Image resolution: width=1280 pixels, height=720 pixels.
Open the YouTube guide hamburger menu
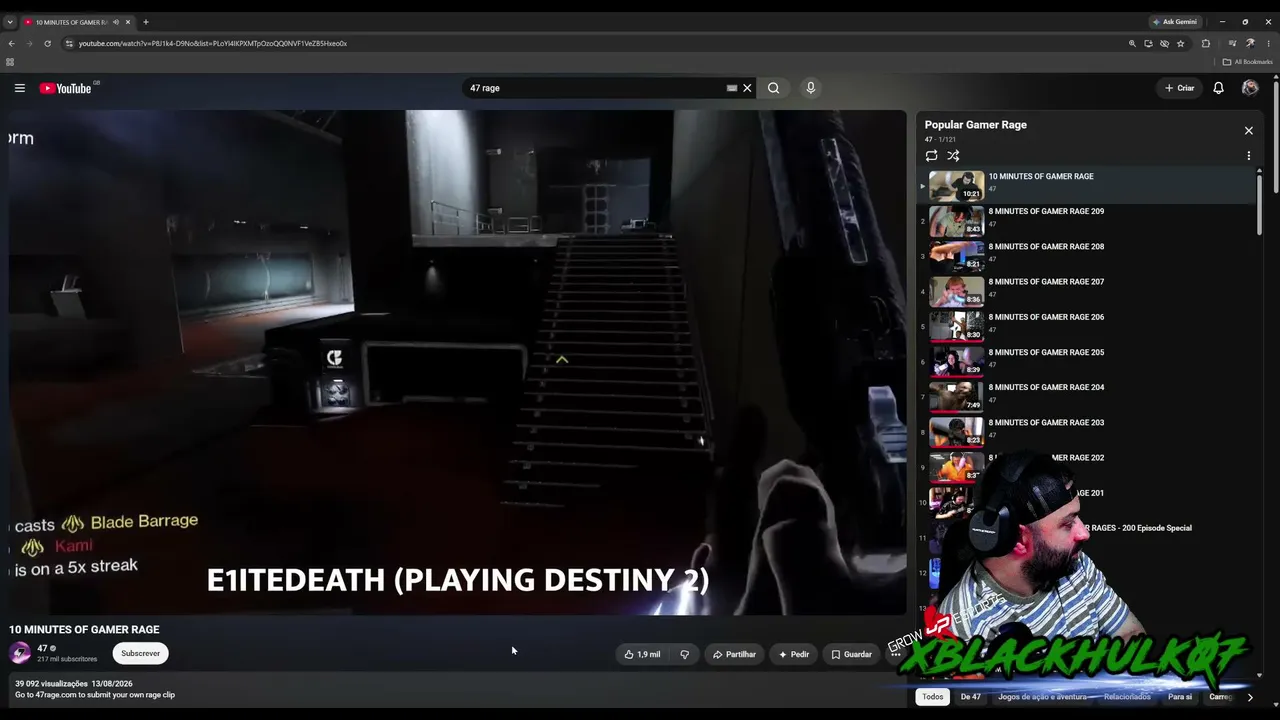[x=19, y=88]
